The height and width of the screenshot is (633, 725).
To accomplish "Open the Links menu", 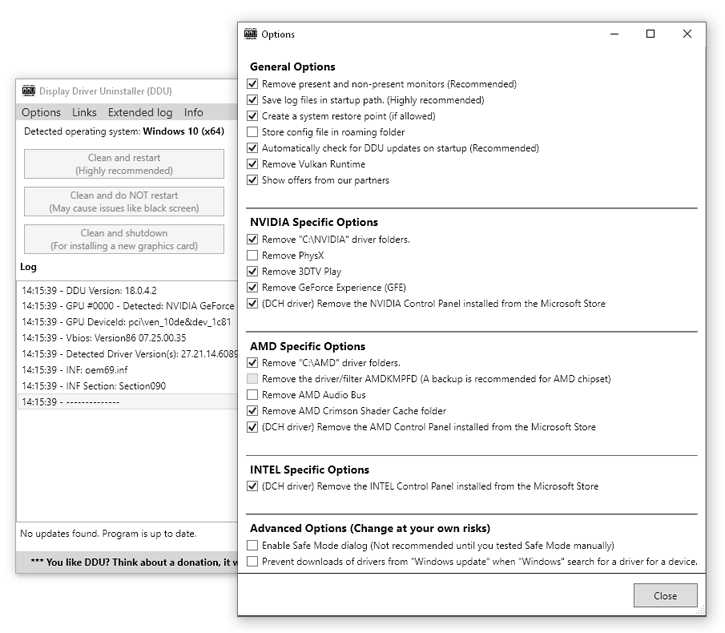I will tap(84, 112).
